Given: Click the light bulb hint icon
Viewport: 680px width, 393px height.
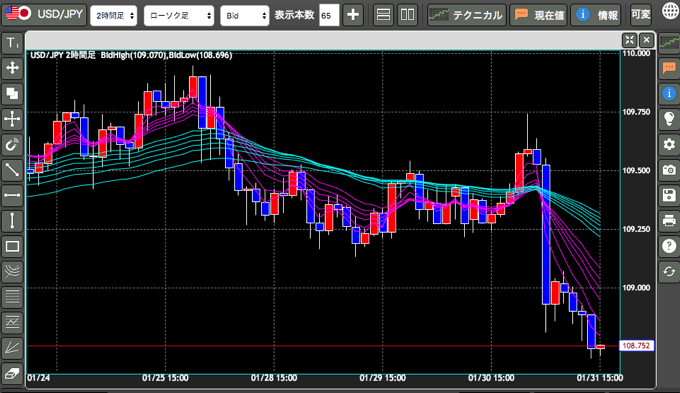Looking at the screenshot, I should pyautogui.click(x=669, y=119).
